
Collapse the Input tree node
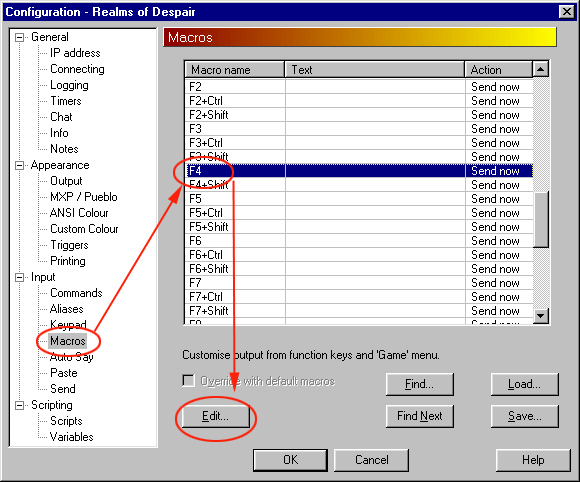click(19, 277)
